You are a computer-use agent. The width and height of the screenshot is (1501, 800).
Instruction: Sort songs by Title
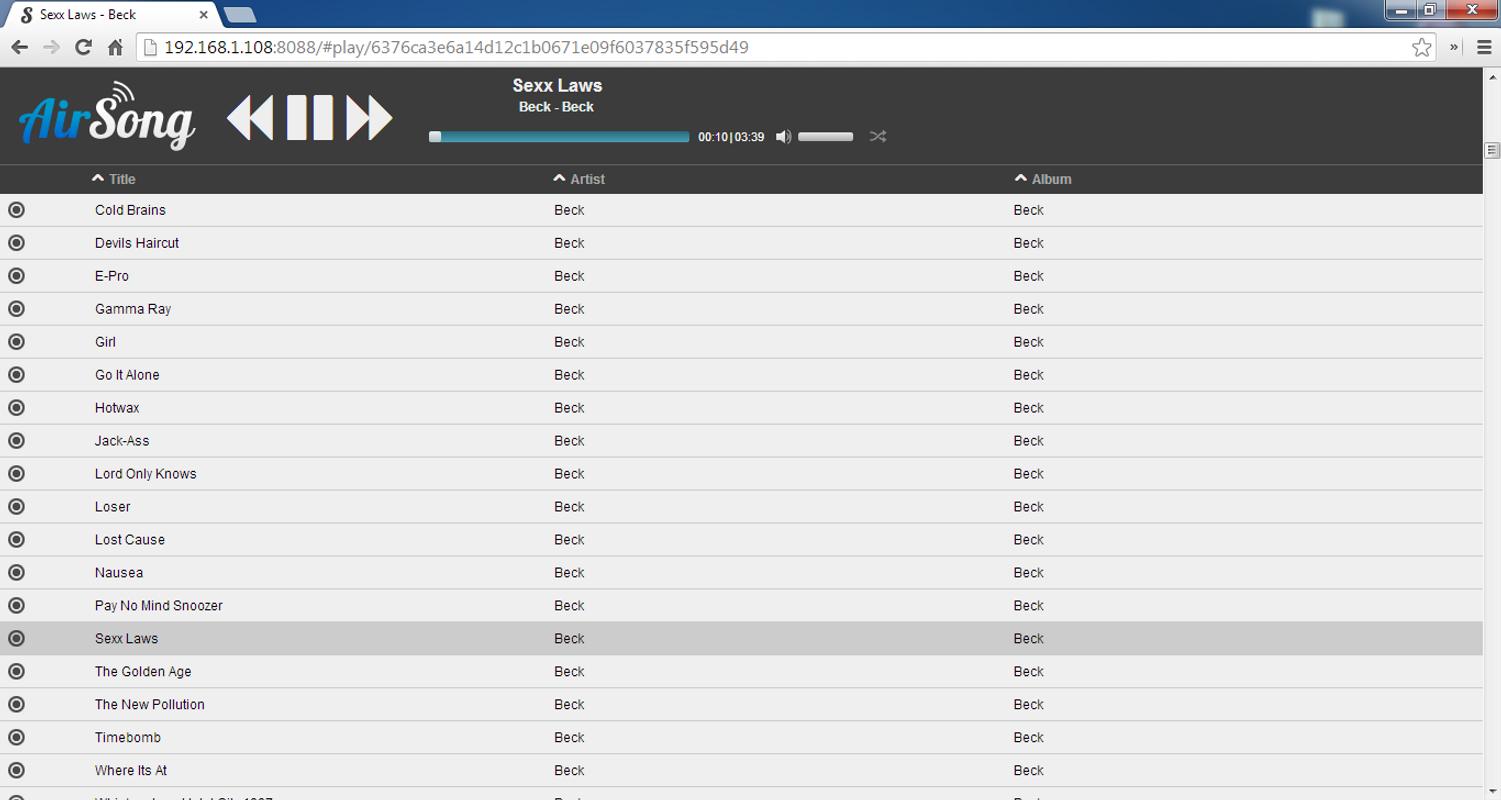(x=113, y=179)
